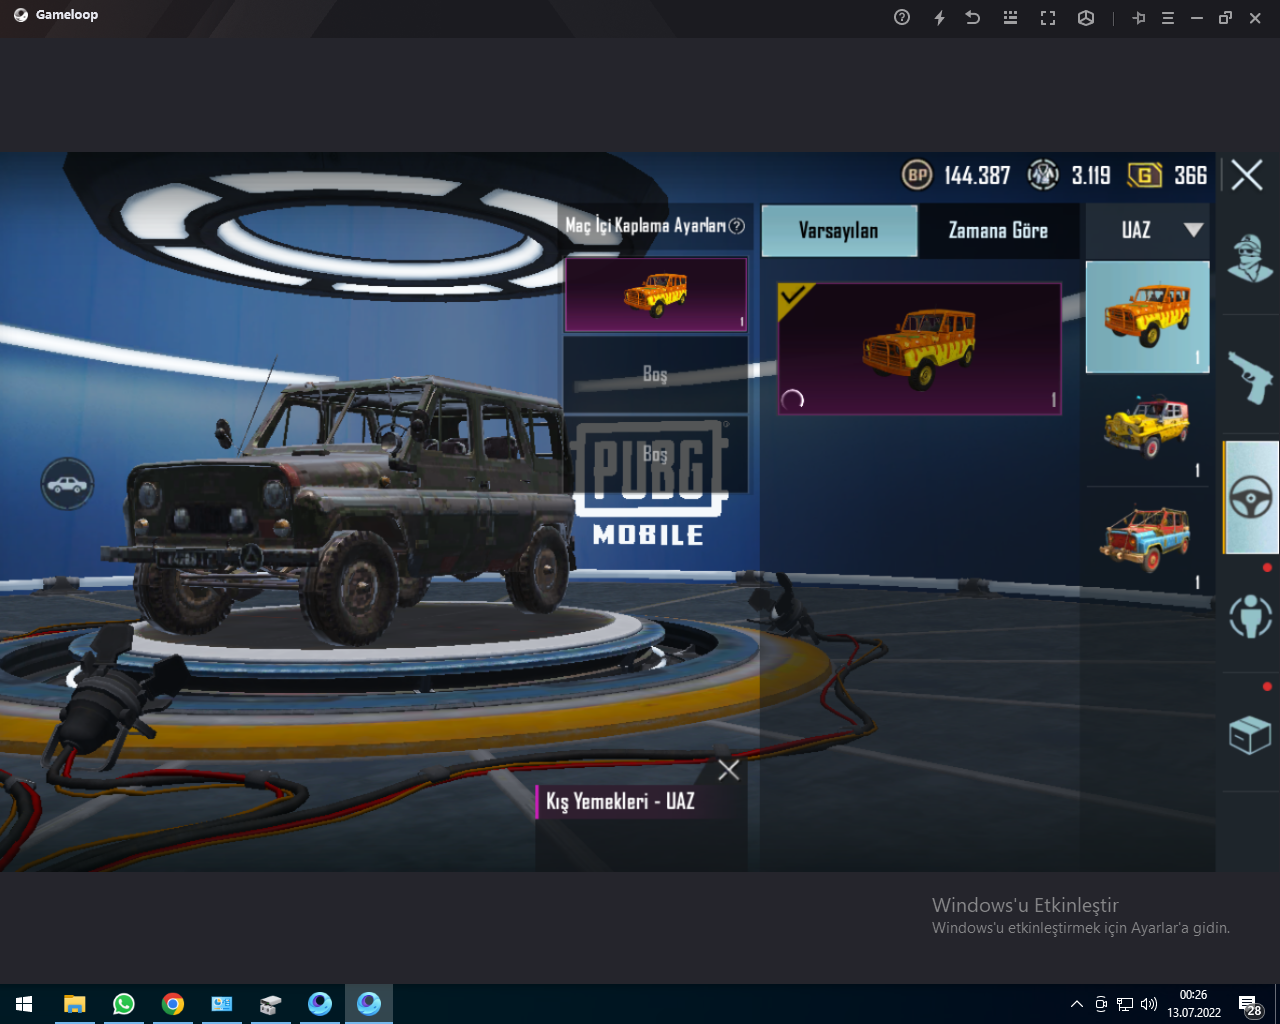Click the silver coin currency icon
This screenshot has width=1280, height=1024.
(1043, 175)
